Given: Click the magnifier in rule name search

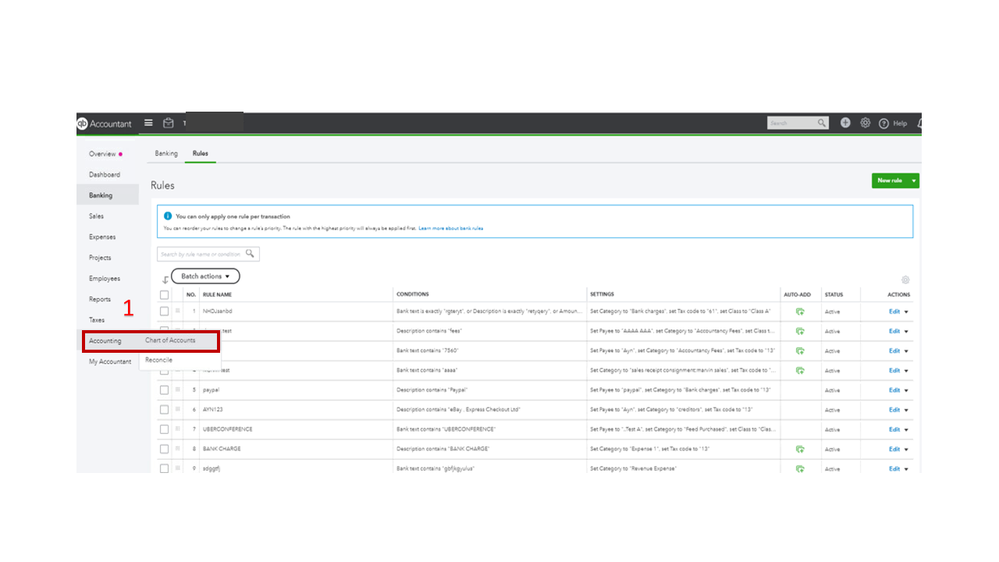Looking at the screenshot, I should point(250,254).
